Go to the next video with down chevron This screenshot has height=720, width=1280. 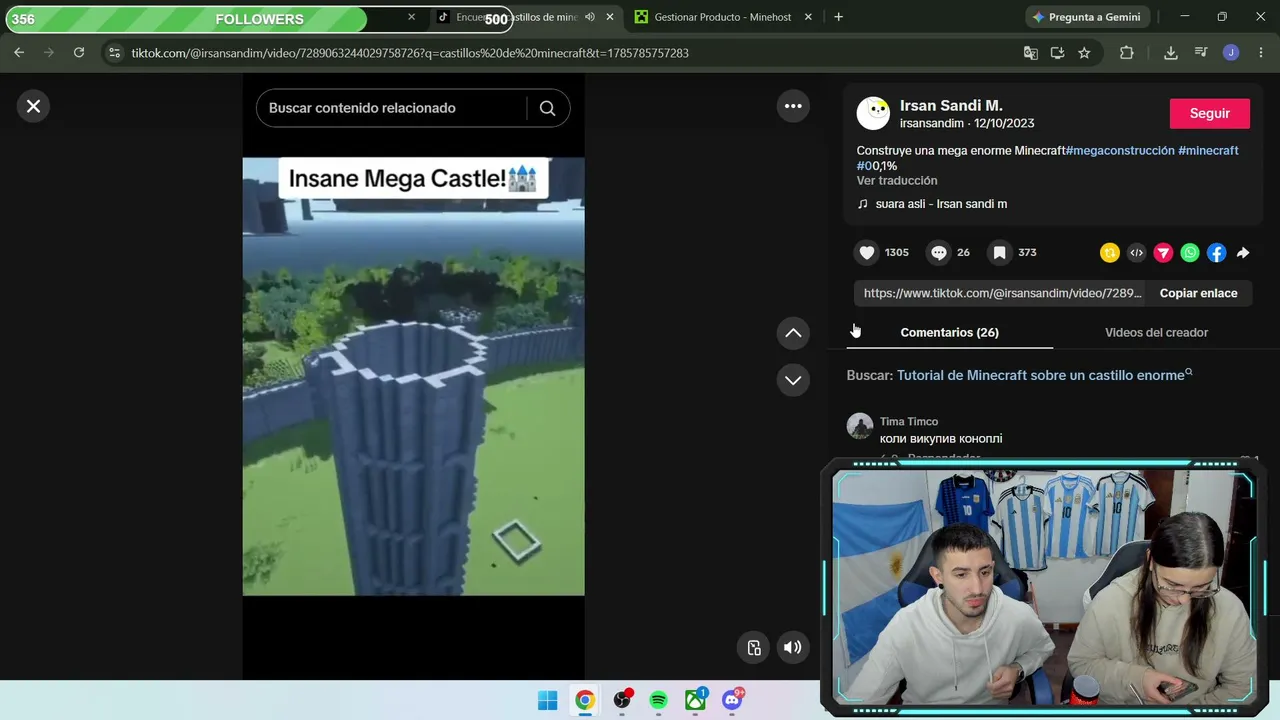[x=793, y=380]
